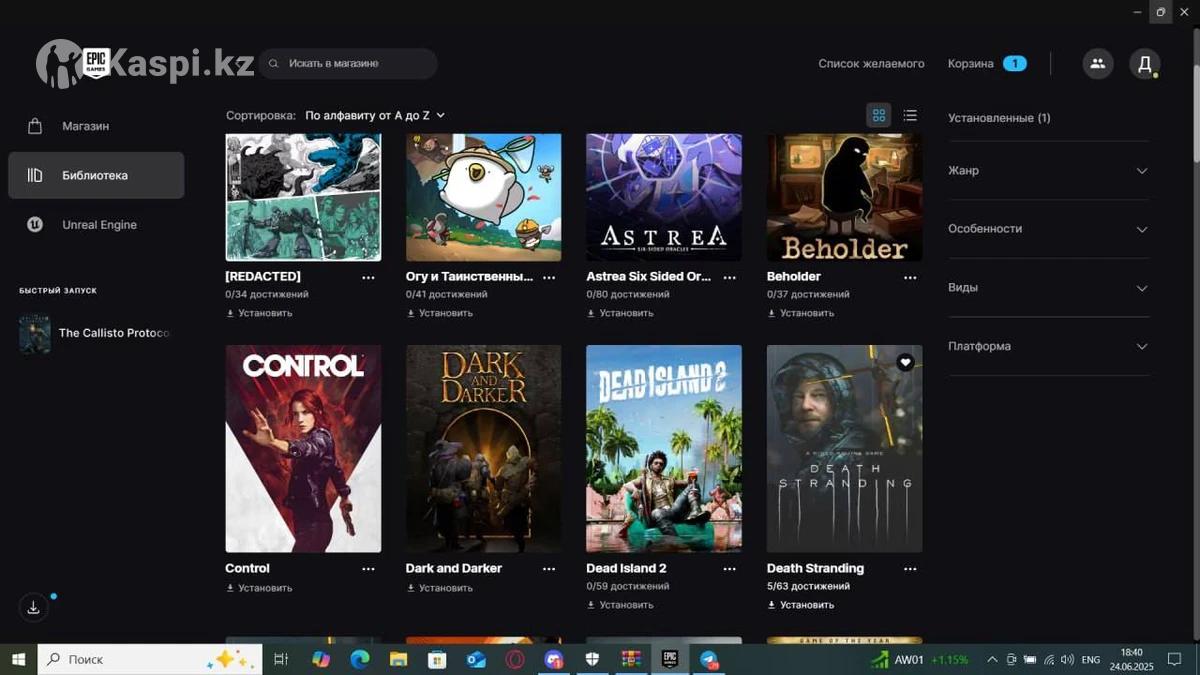Open the sort dropdown По алфавиту от А до Z
Screen dimensions: 1200x675
click(375, 115)
